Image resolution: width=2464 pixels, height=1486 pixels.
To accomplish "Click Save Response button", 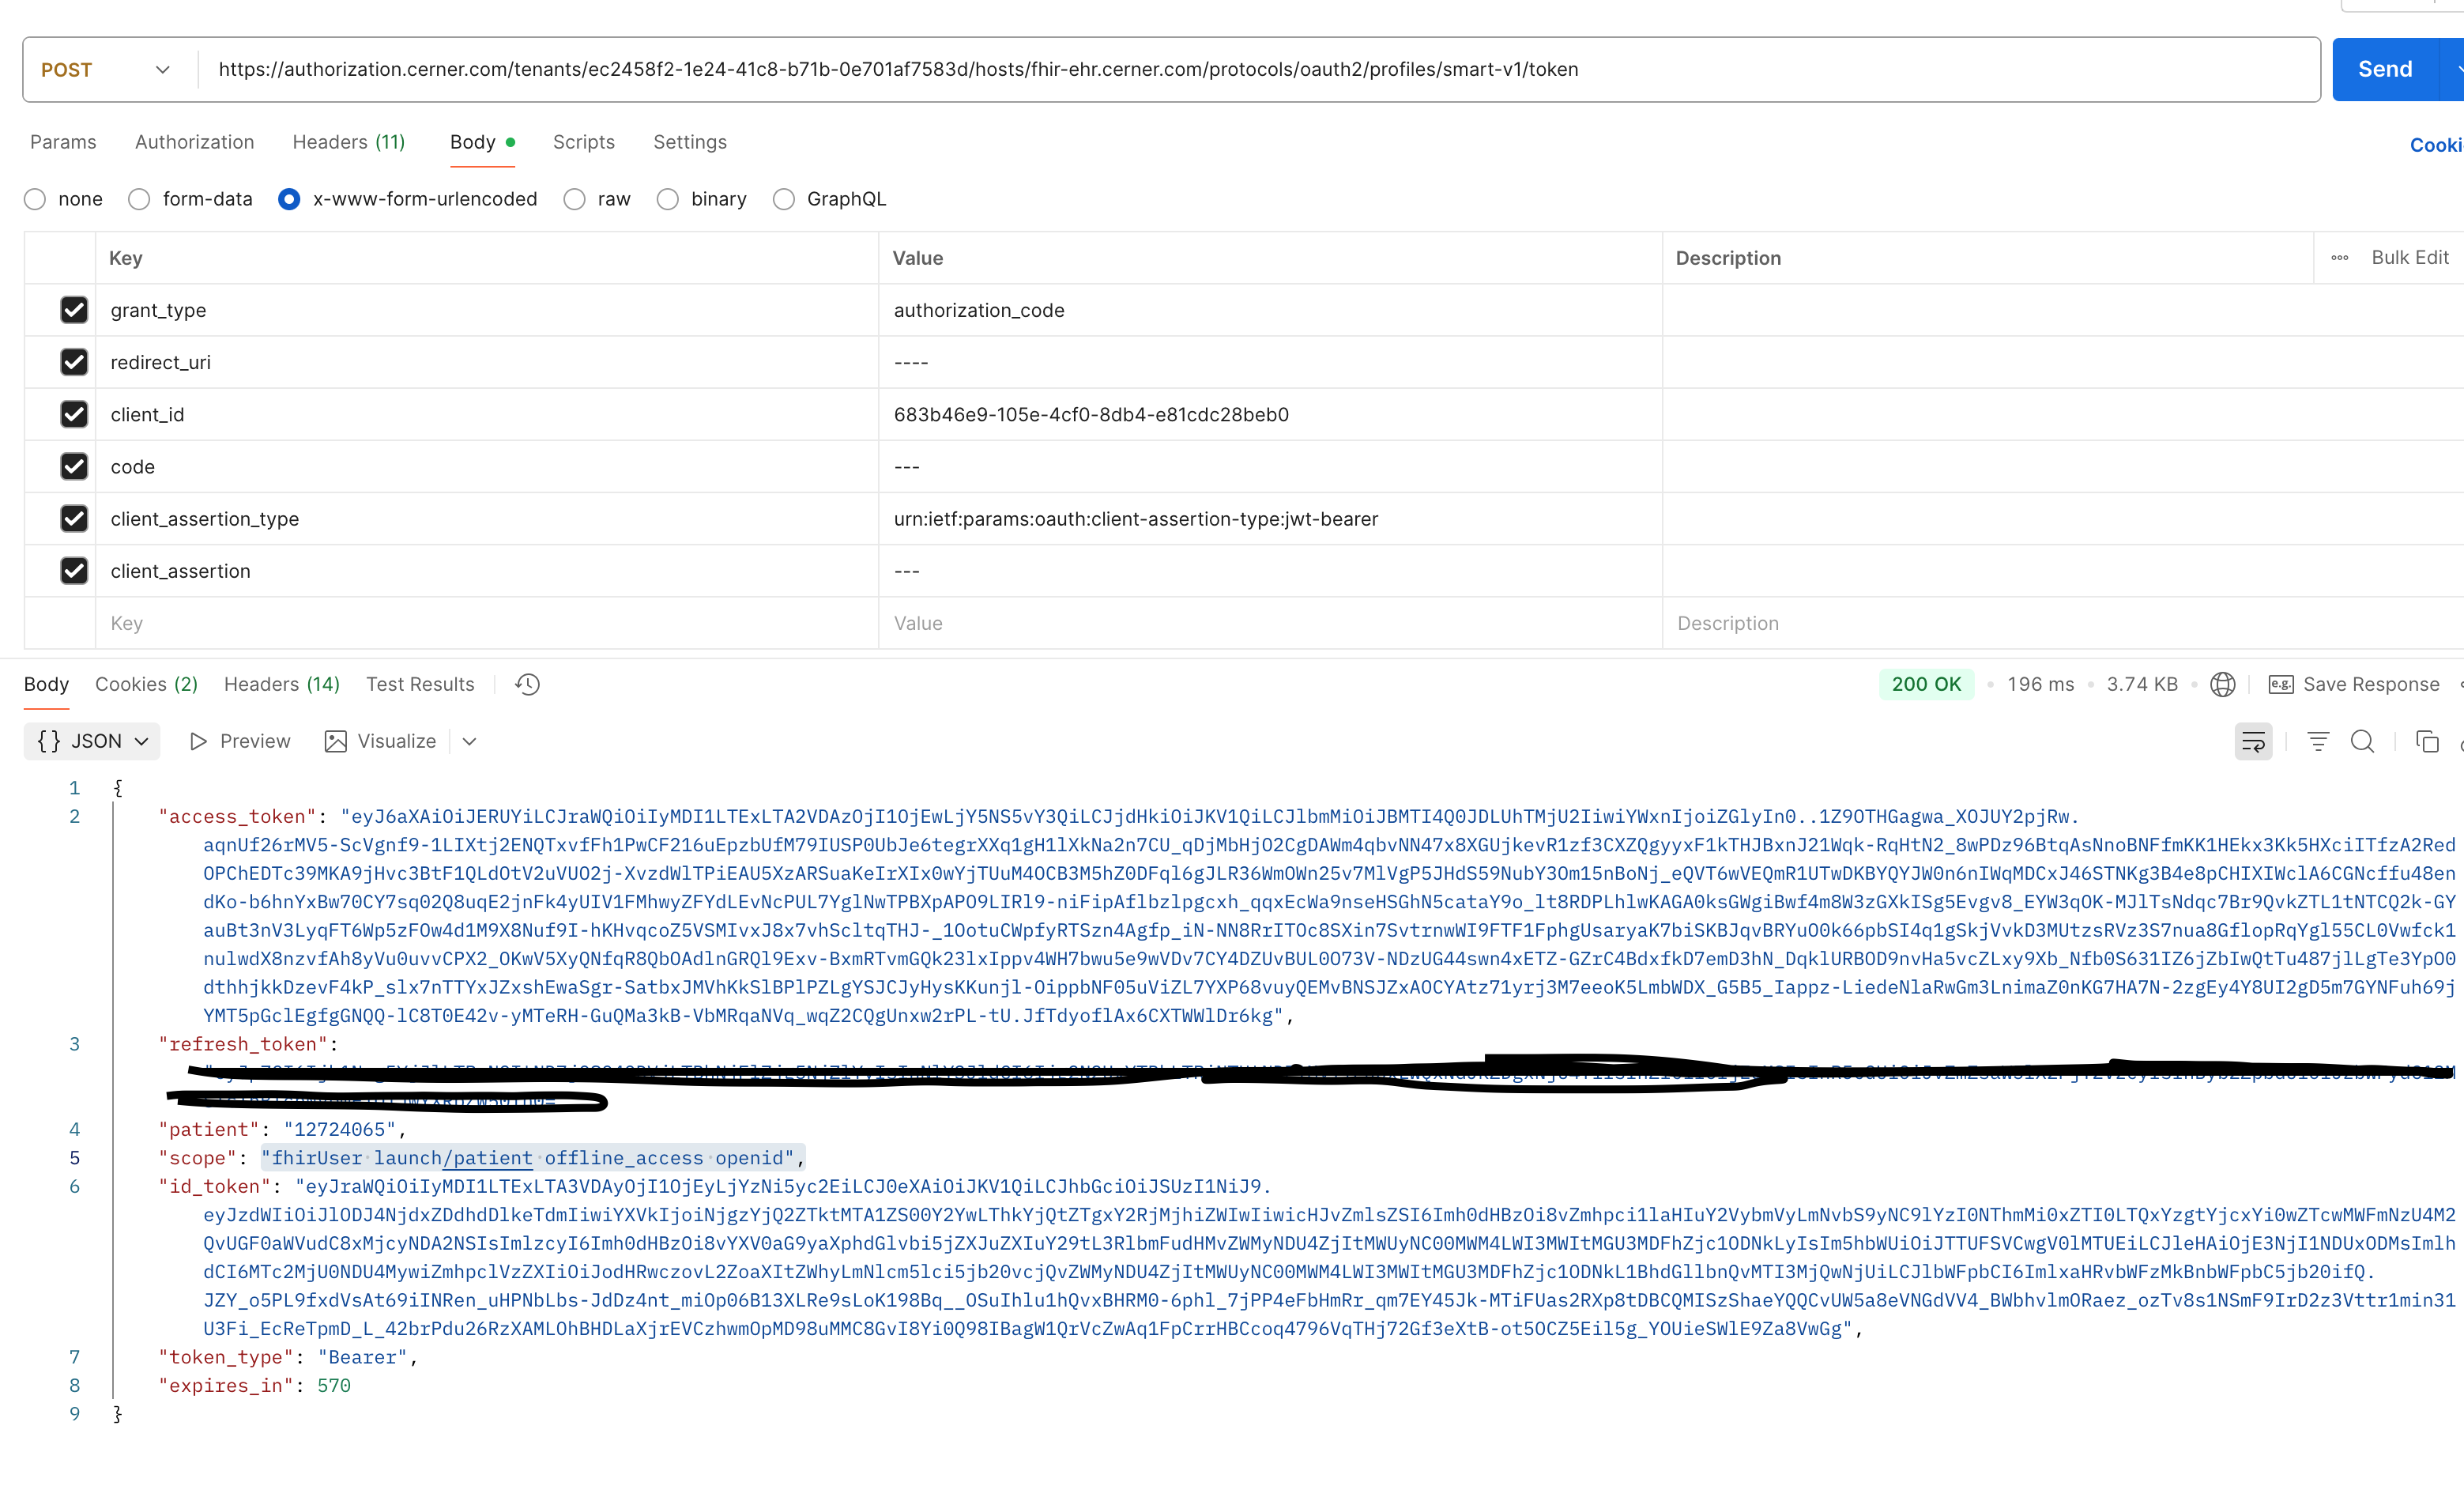I will click(2354, 684).
